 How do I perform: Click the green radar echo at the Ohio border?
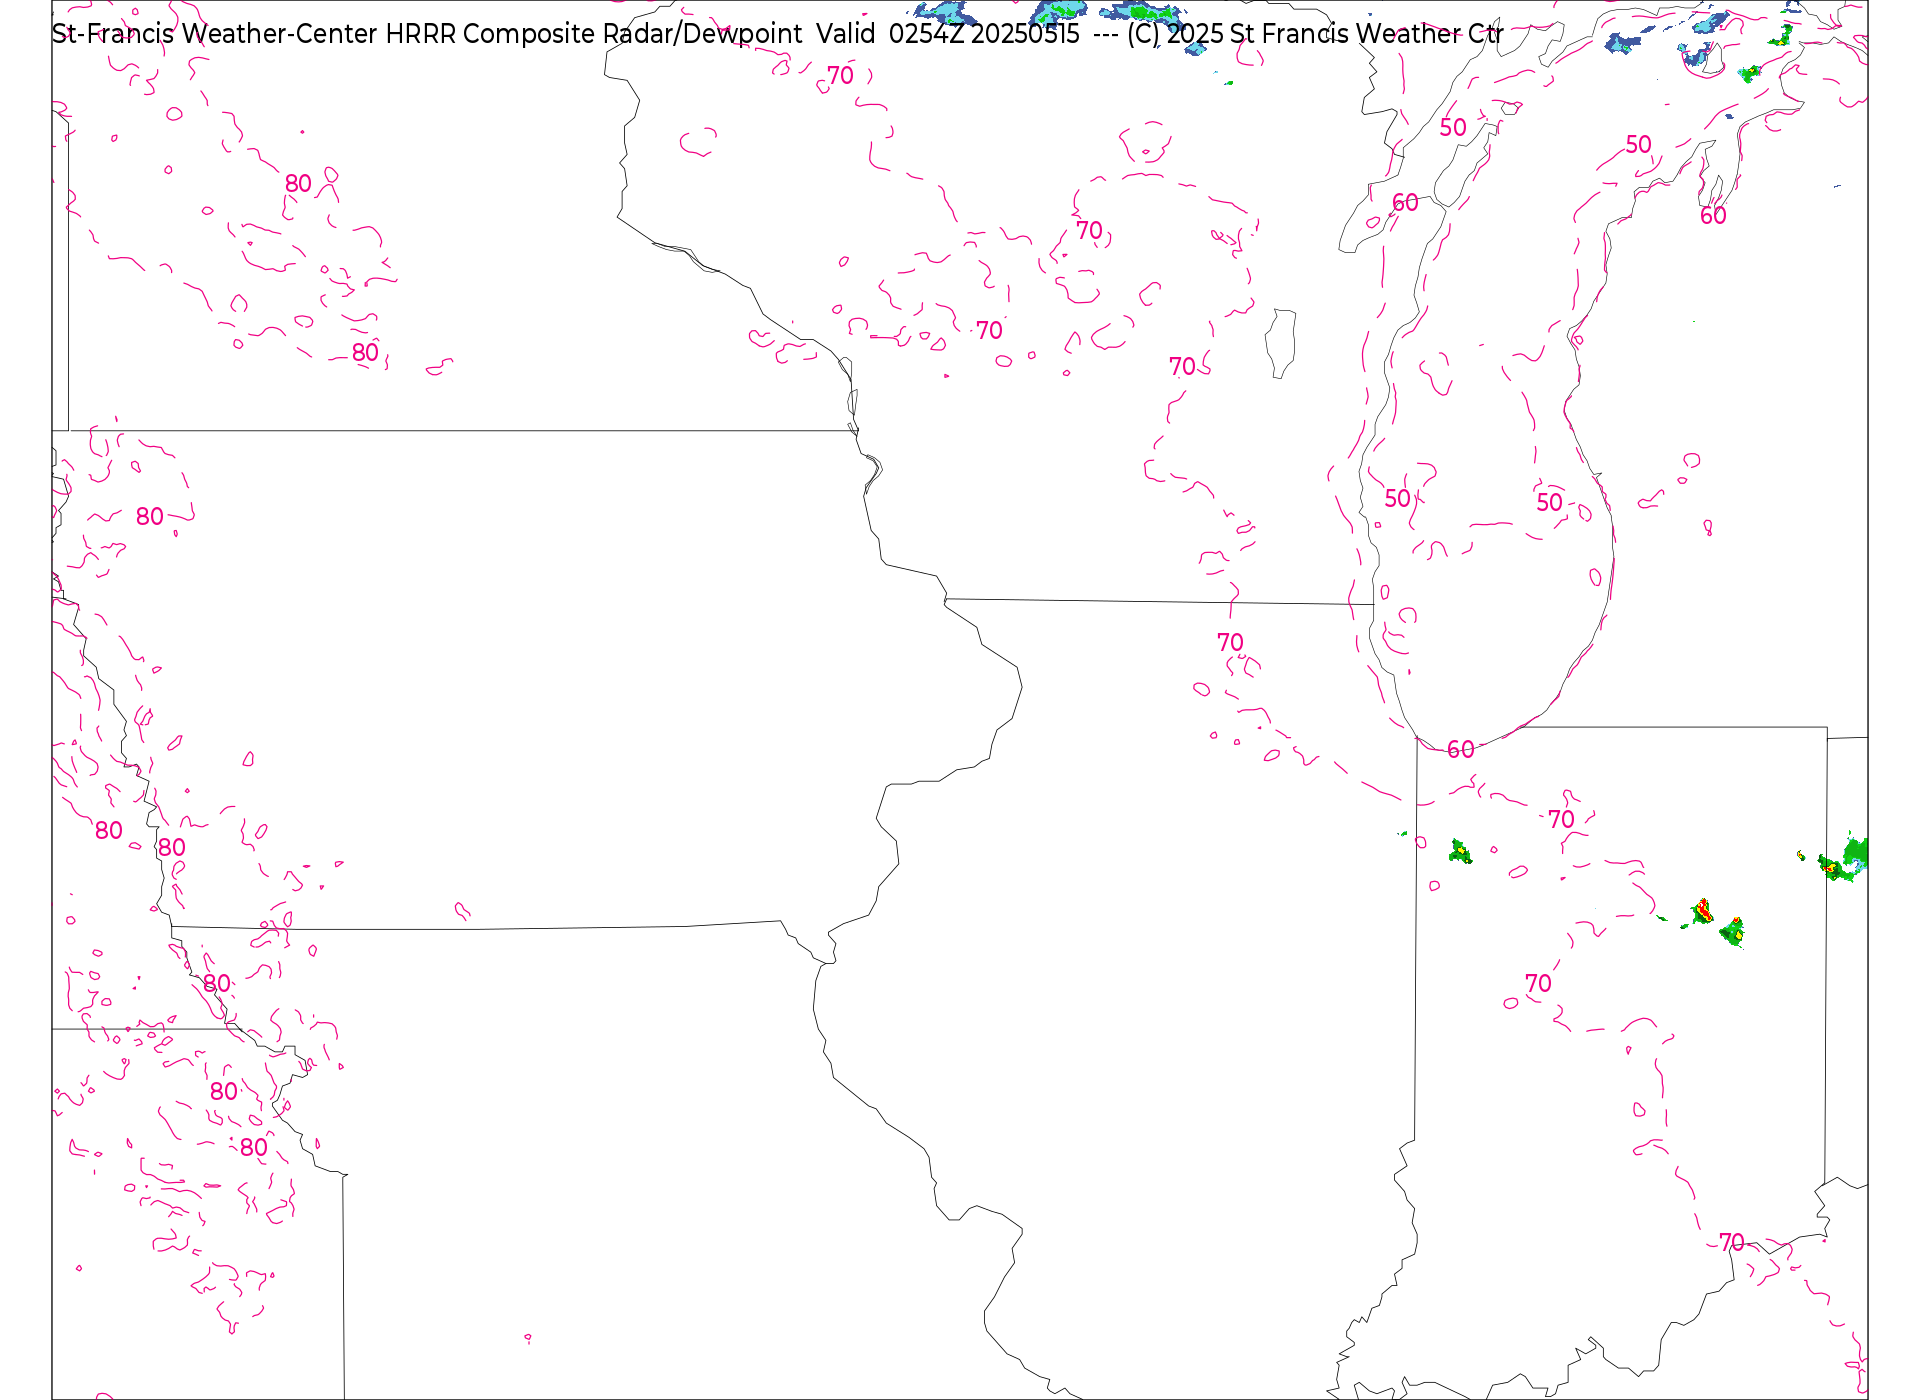click(1845, 859)
